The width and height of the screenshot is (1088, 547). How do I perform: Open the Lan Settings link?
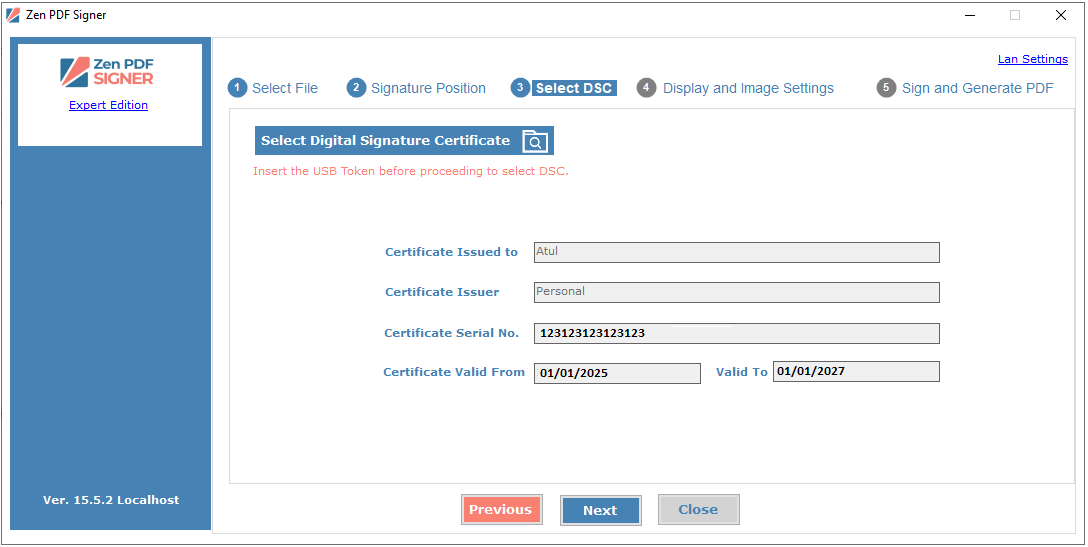(1032, 59)
